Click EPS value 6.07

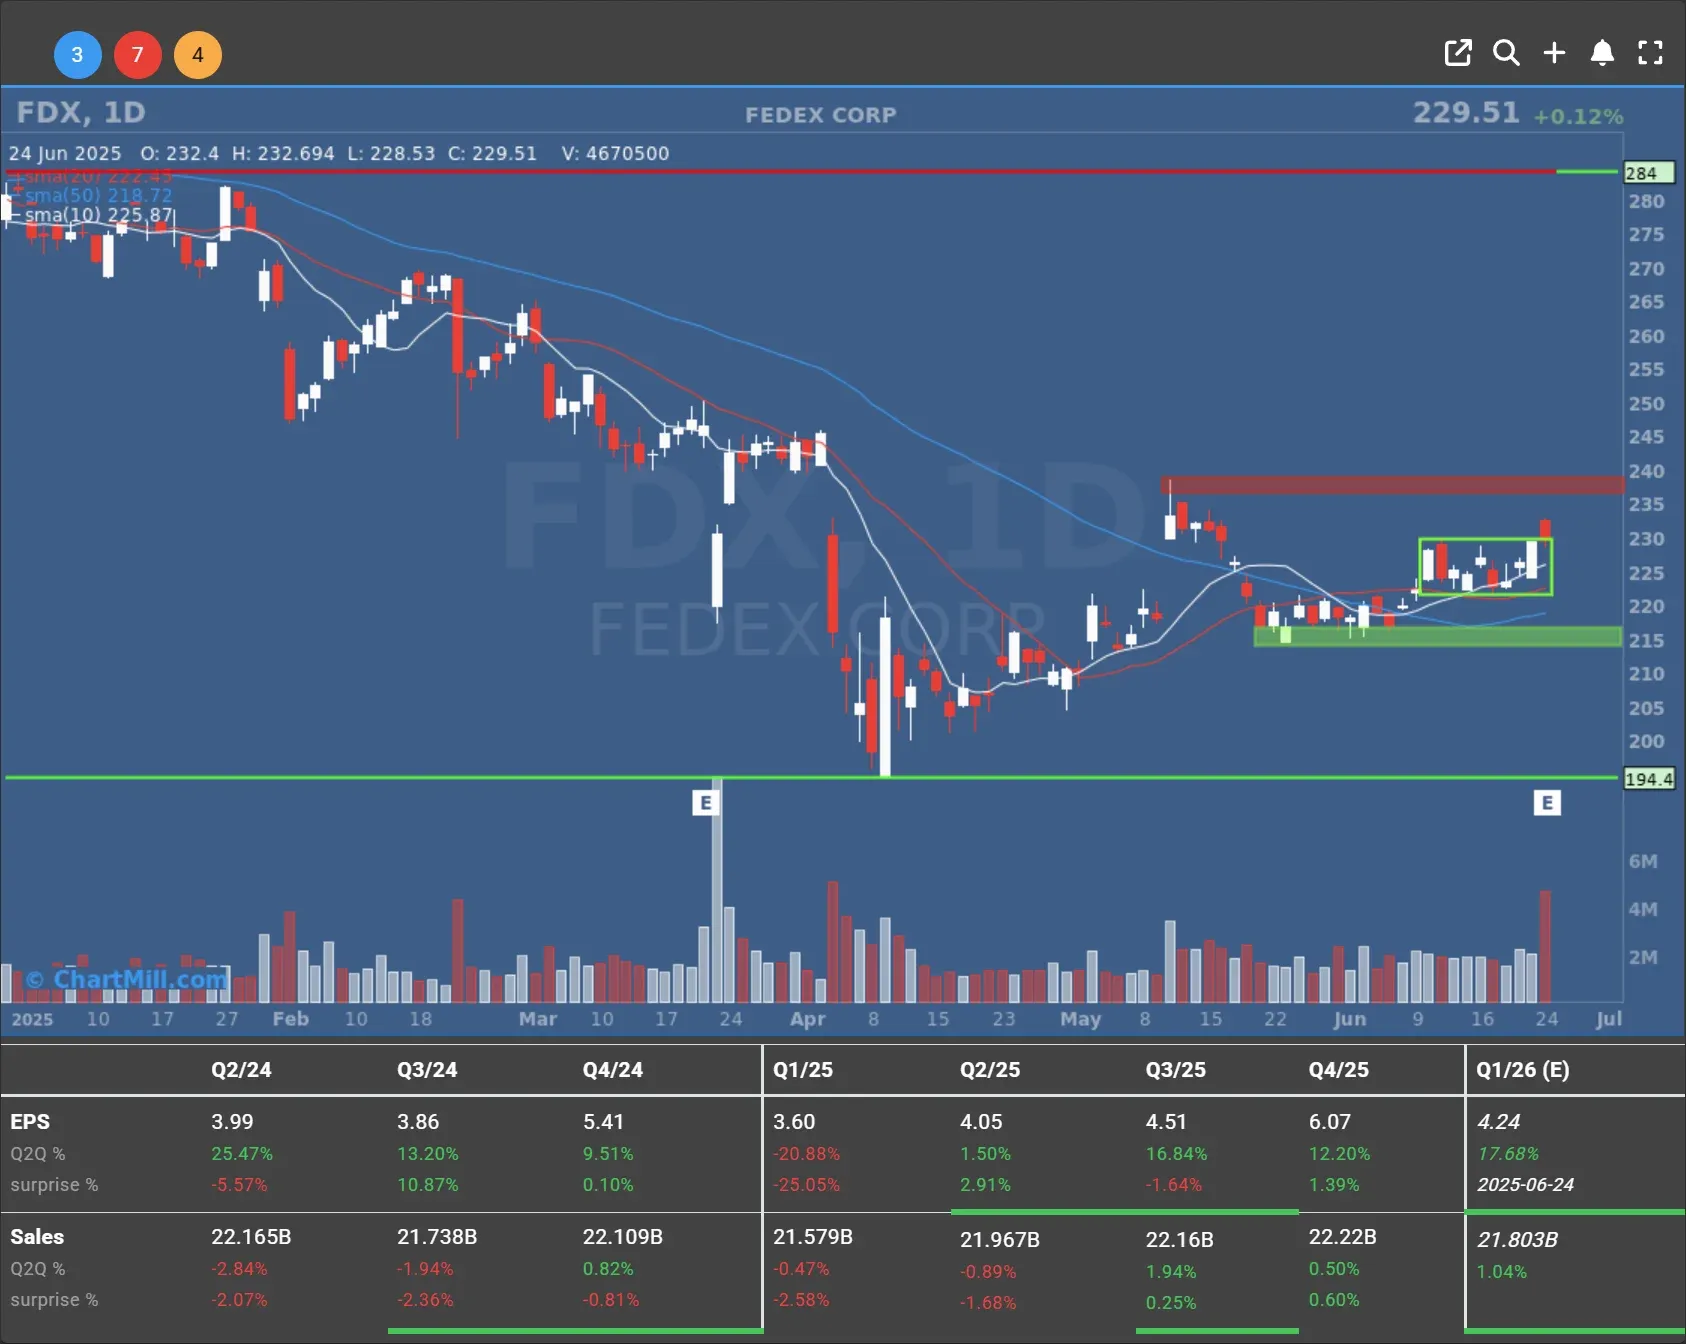tap(1330, 1122)
